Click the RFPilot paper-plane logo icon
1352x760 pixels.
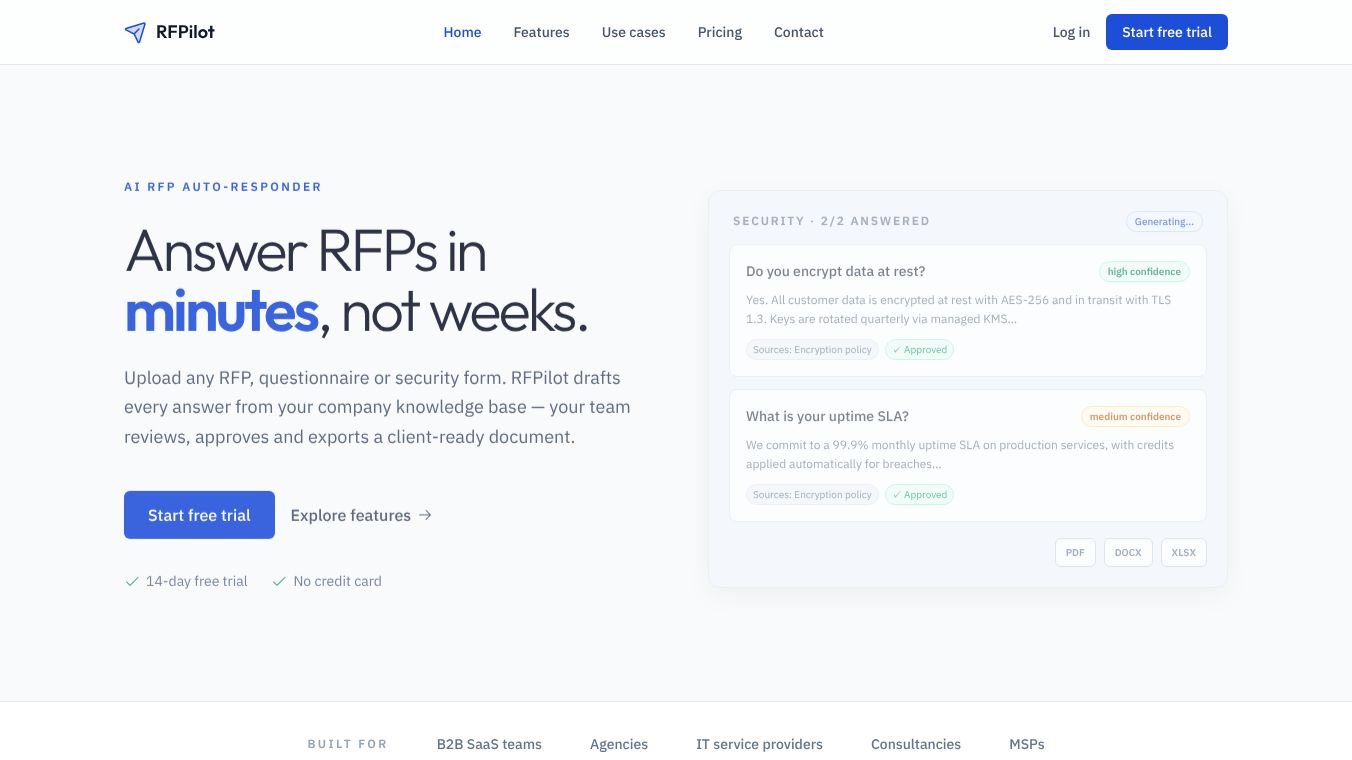[x=135, y=32]
